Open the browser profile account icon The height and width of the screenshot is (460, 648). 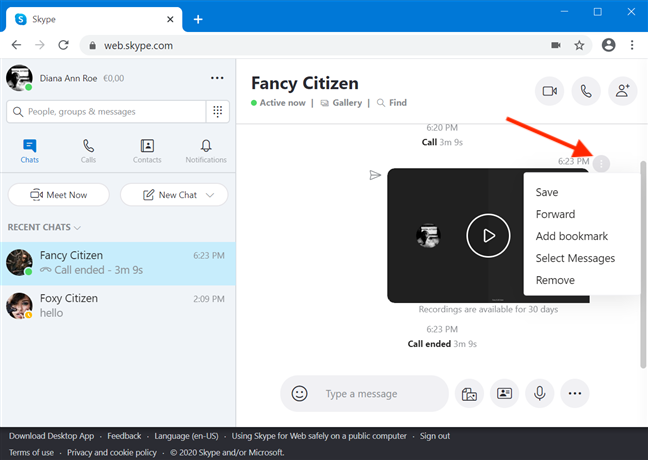tap(608, 45)
